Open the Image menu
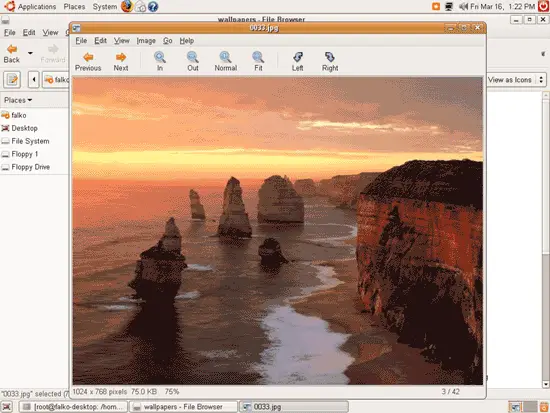Screen dimensions: 550x413 (146, 41)
